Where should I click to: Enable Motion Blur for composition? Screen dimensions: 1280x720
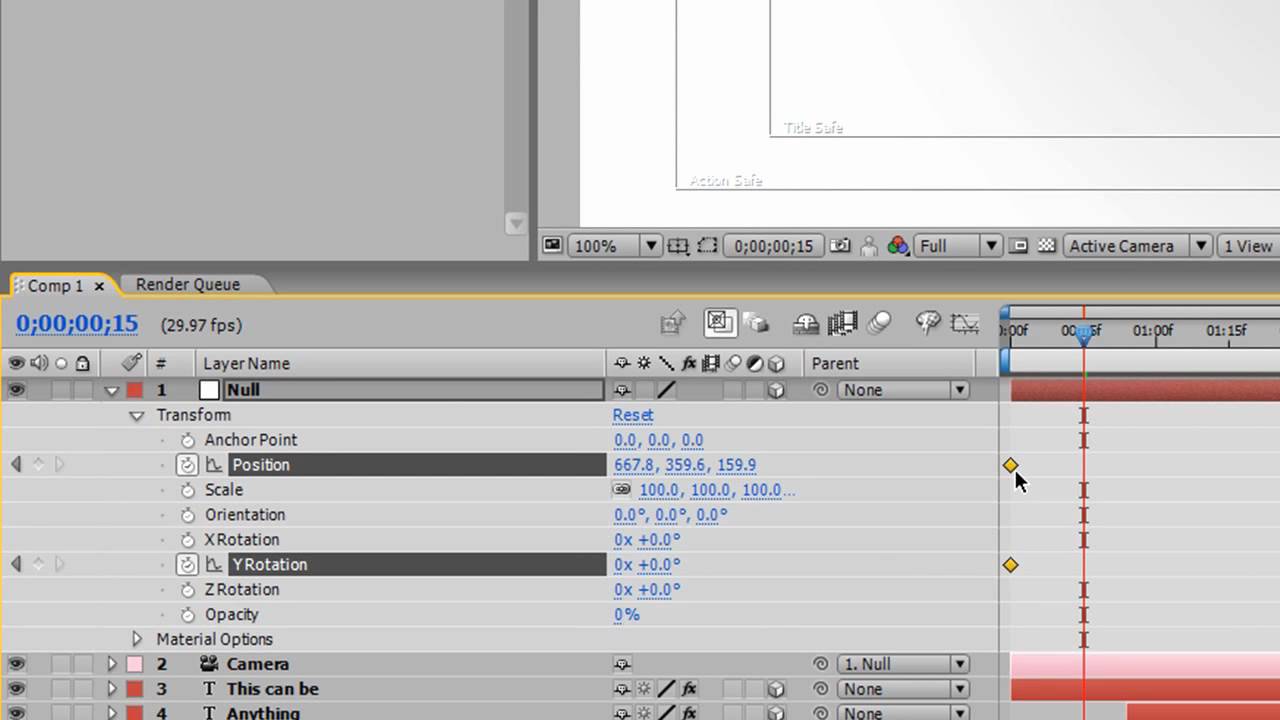(880, 323)
